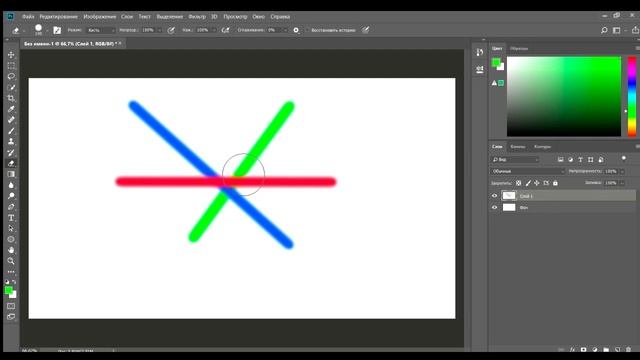Open the tool preset picker arrow
The height and width of the screenshot is (360, 640).
[x=24, y=31]
